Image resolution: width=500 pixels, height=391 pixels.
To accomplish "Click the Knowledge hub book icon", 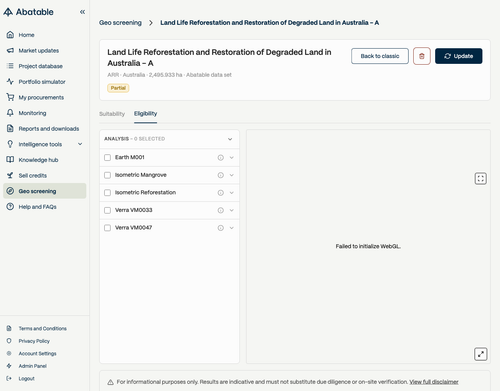I will [10, 160].
